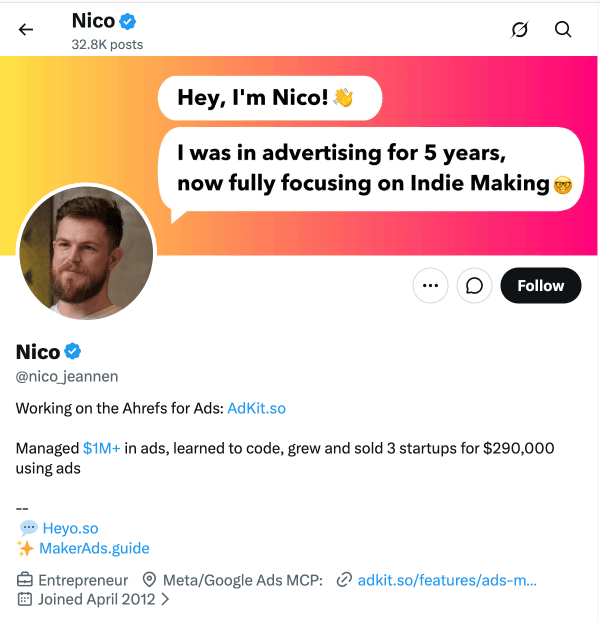Send a message via chat bubble icon

click(474, 285)
